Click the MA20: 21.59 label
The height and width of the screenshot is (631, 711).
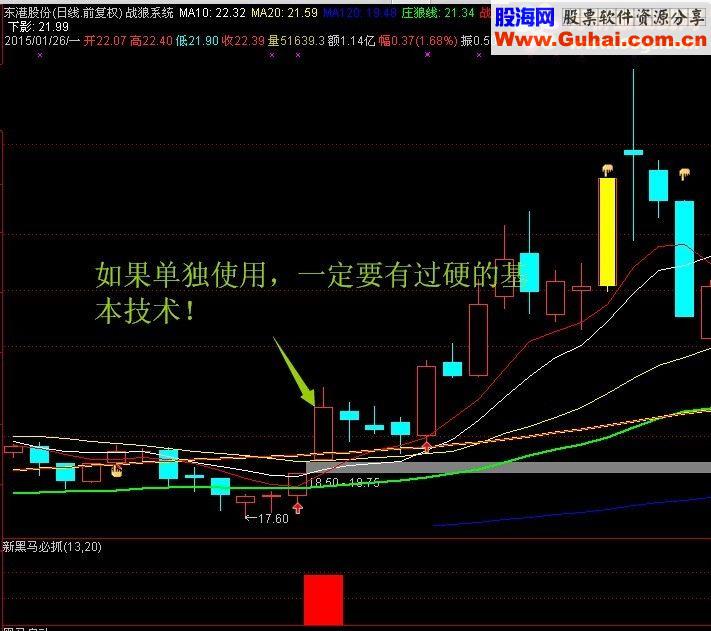coord(285,13)
